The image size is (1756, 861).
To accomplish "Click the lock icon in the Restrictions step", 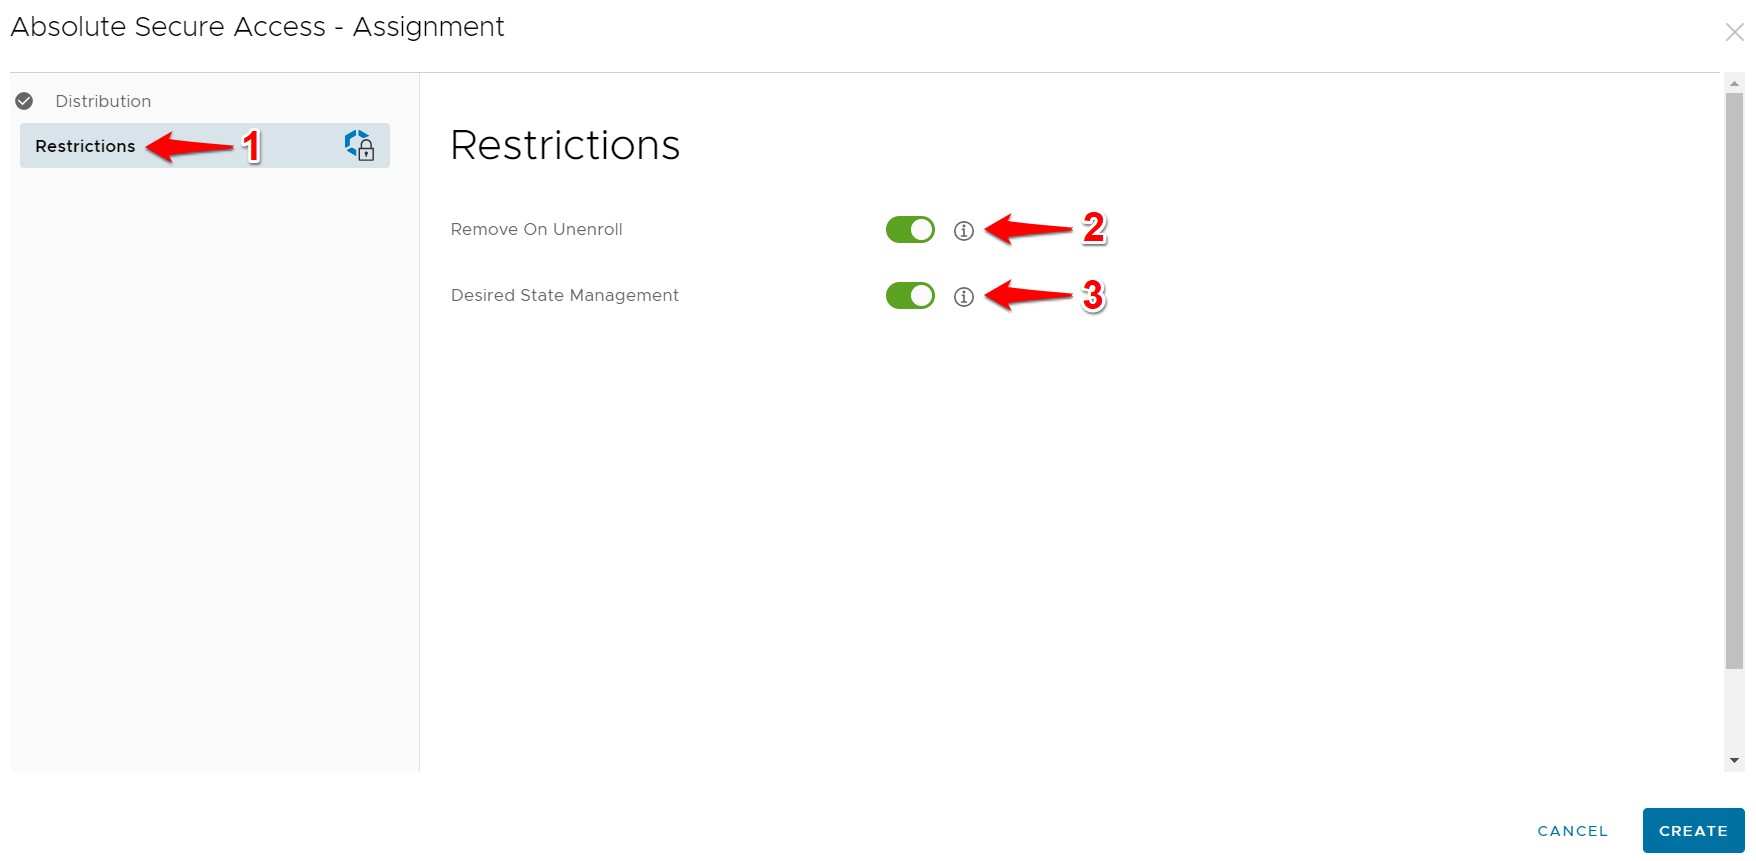I will pyautogui.click(x=360, y=146).
